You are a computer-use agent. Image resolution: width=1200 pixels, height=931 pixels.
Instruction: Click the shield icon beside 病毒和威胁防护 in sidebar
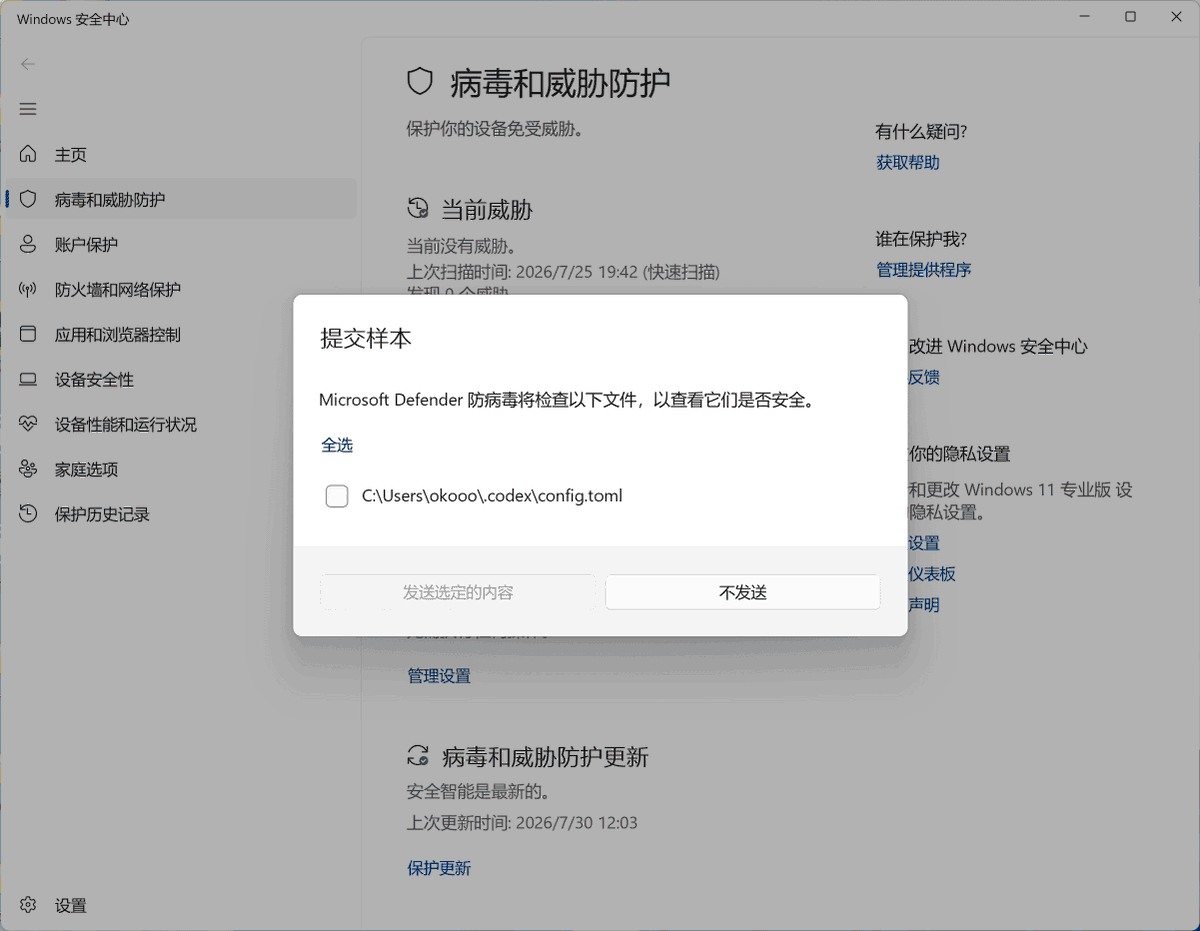click(28, 199)
